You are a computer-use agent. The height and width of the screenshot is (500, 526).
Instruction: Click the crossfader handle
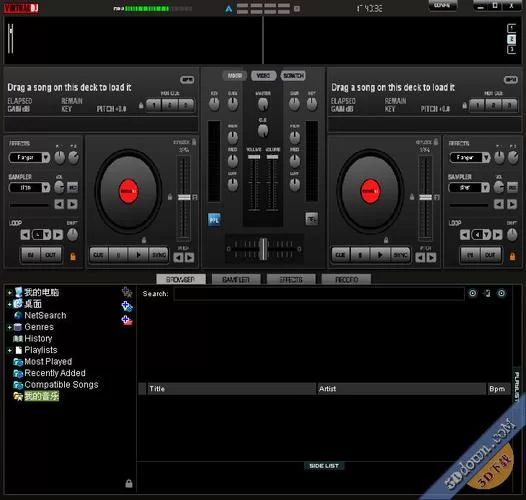[x=264, y=249]
